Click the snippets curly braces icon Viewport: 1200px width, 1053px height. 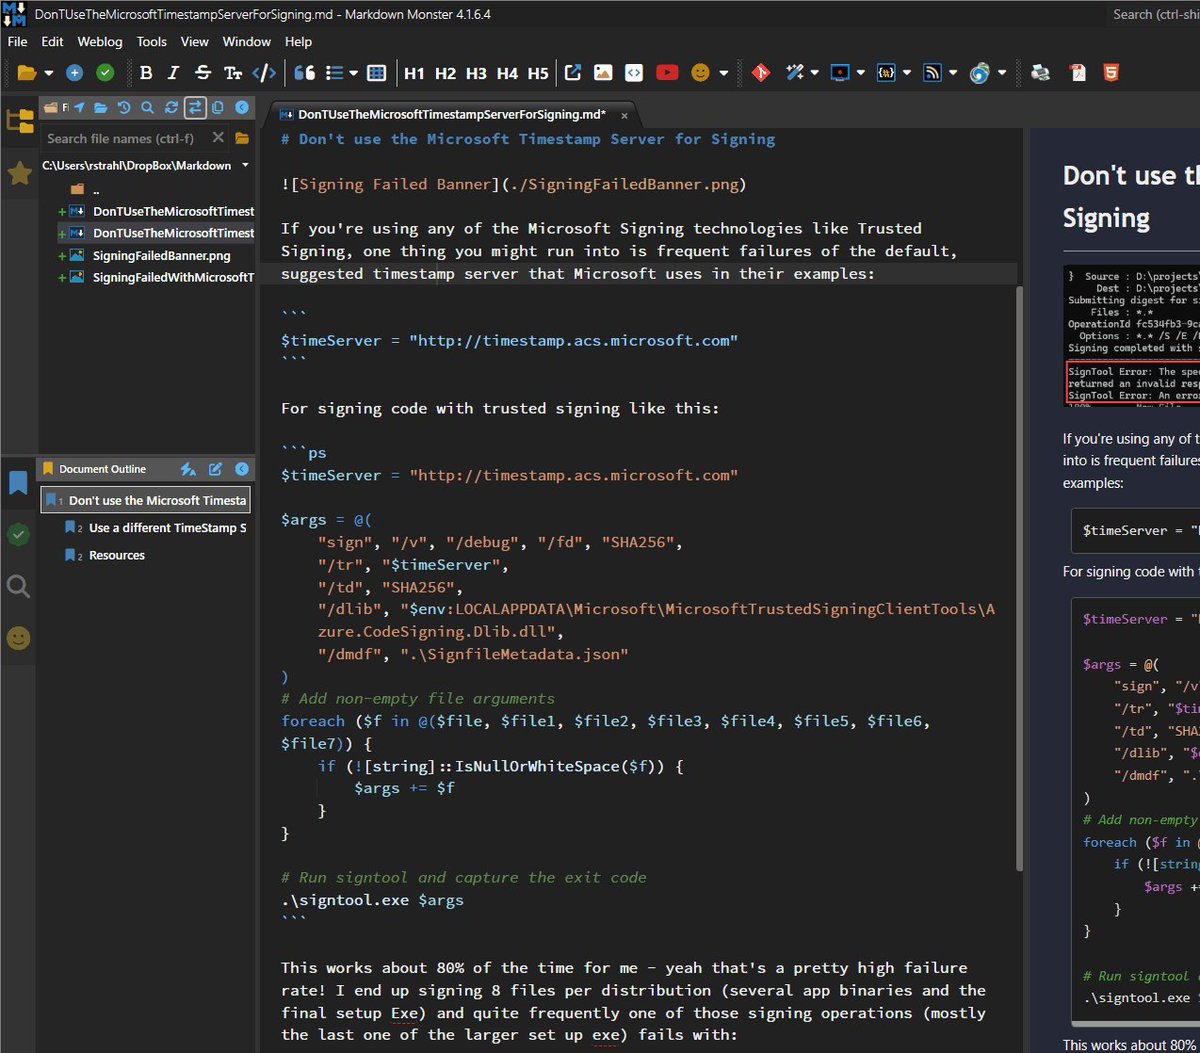pos(886,72)
